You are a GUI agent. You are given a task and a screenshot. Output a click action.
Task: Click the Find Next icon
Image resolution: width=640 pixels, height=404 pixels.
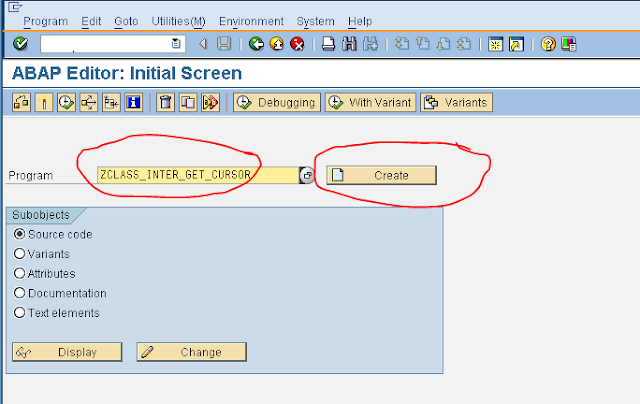[371, 44]
